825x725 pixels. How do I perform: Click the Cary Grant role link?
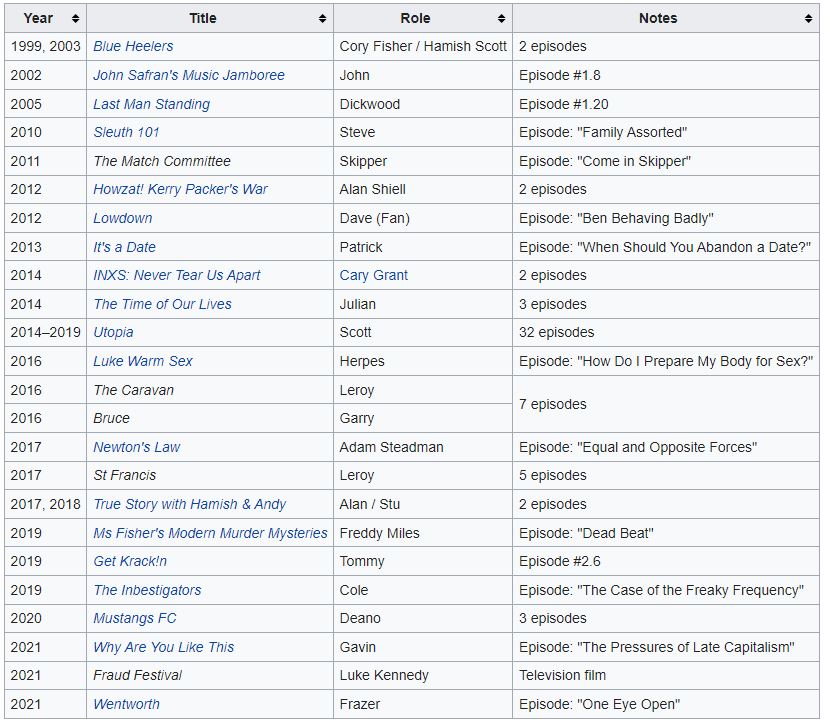(374, 275)
